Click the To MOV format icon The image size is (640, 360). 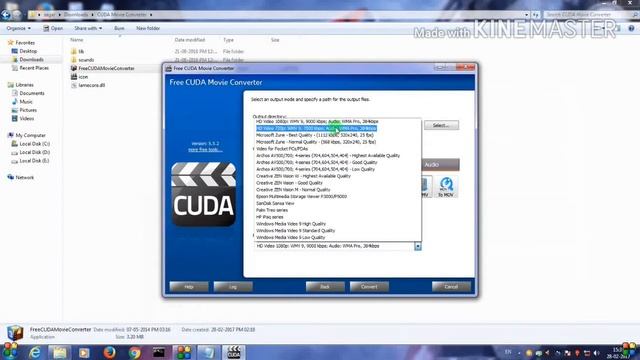click(x=446, y=187)
